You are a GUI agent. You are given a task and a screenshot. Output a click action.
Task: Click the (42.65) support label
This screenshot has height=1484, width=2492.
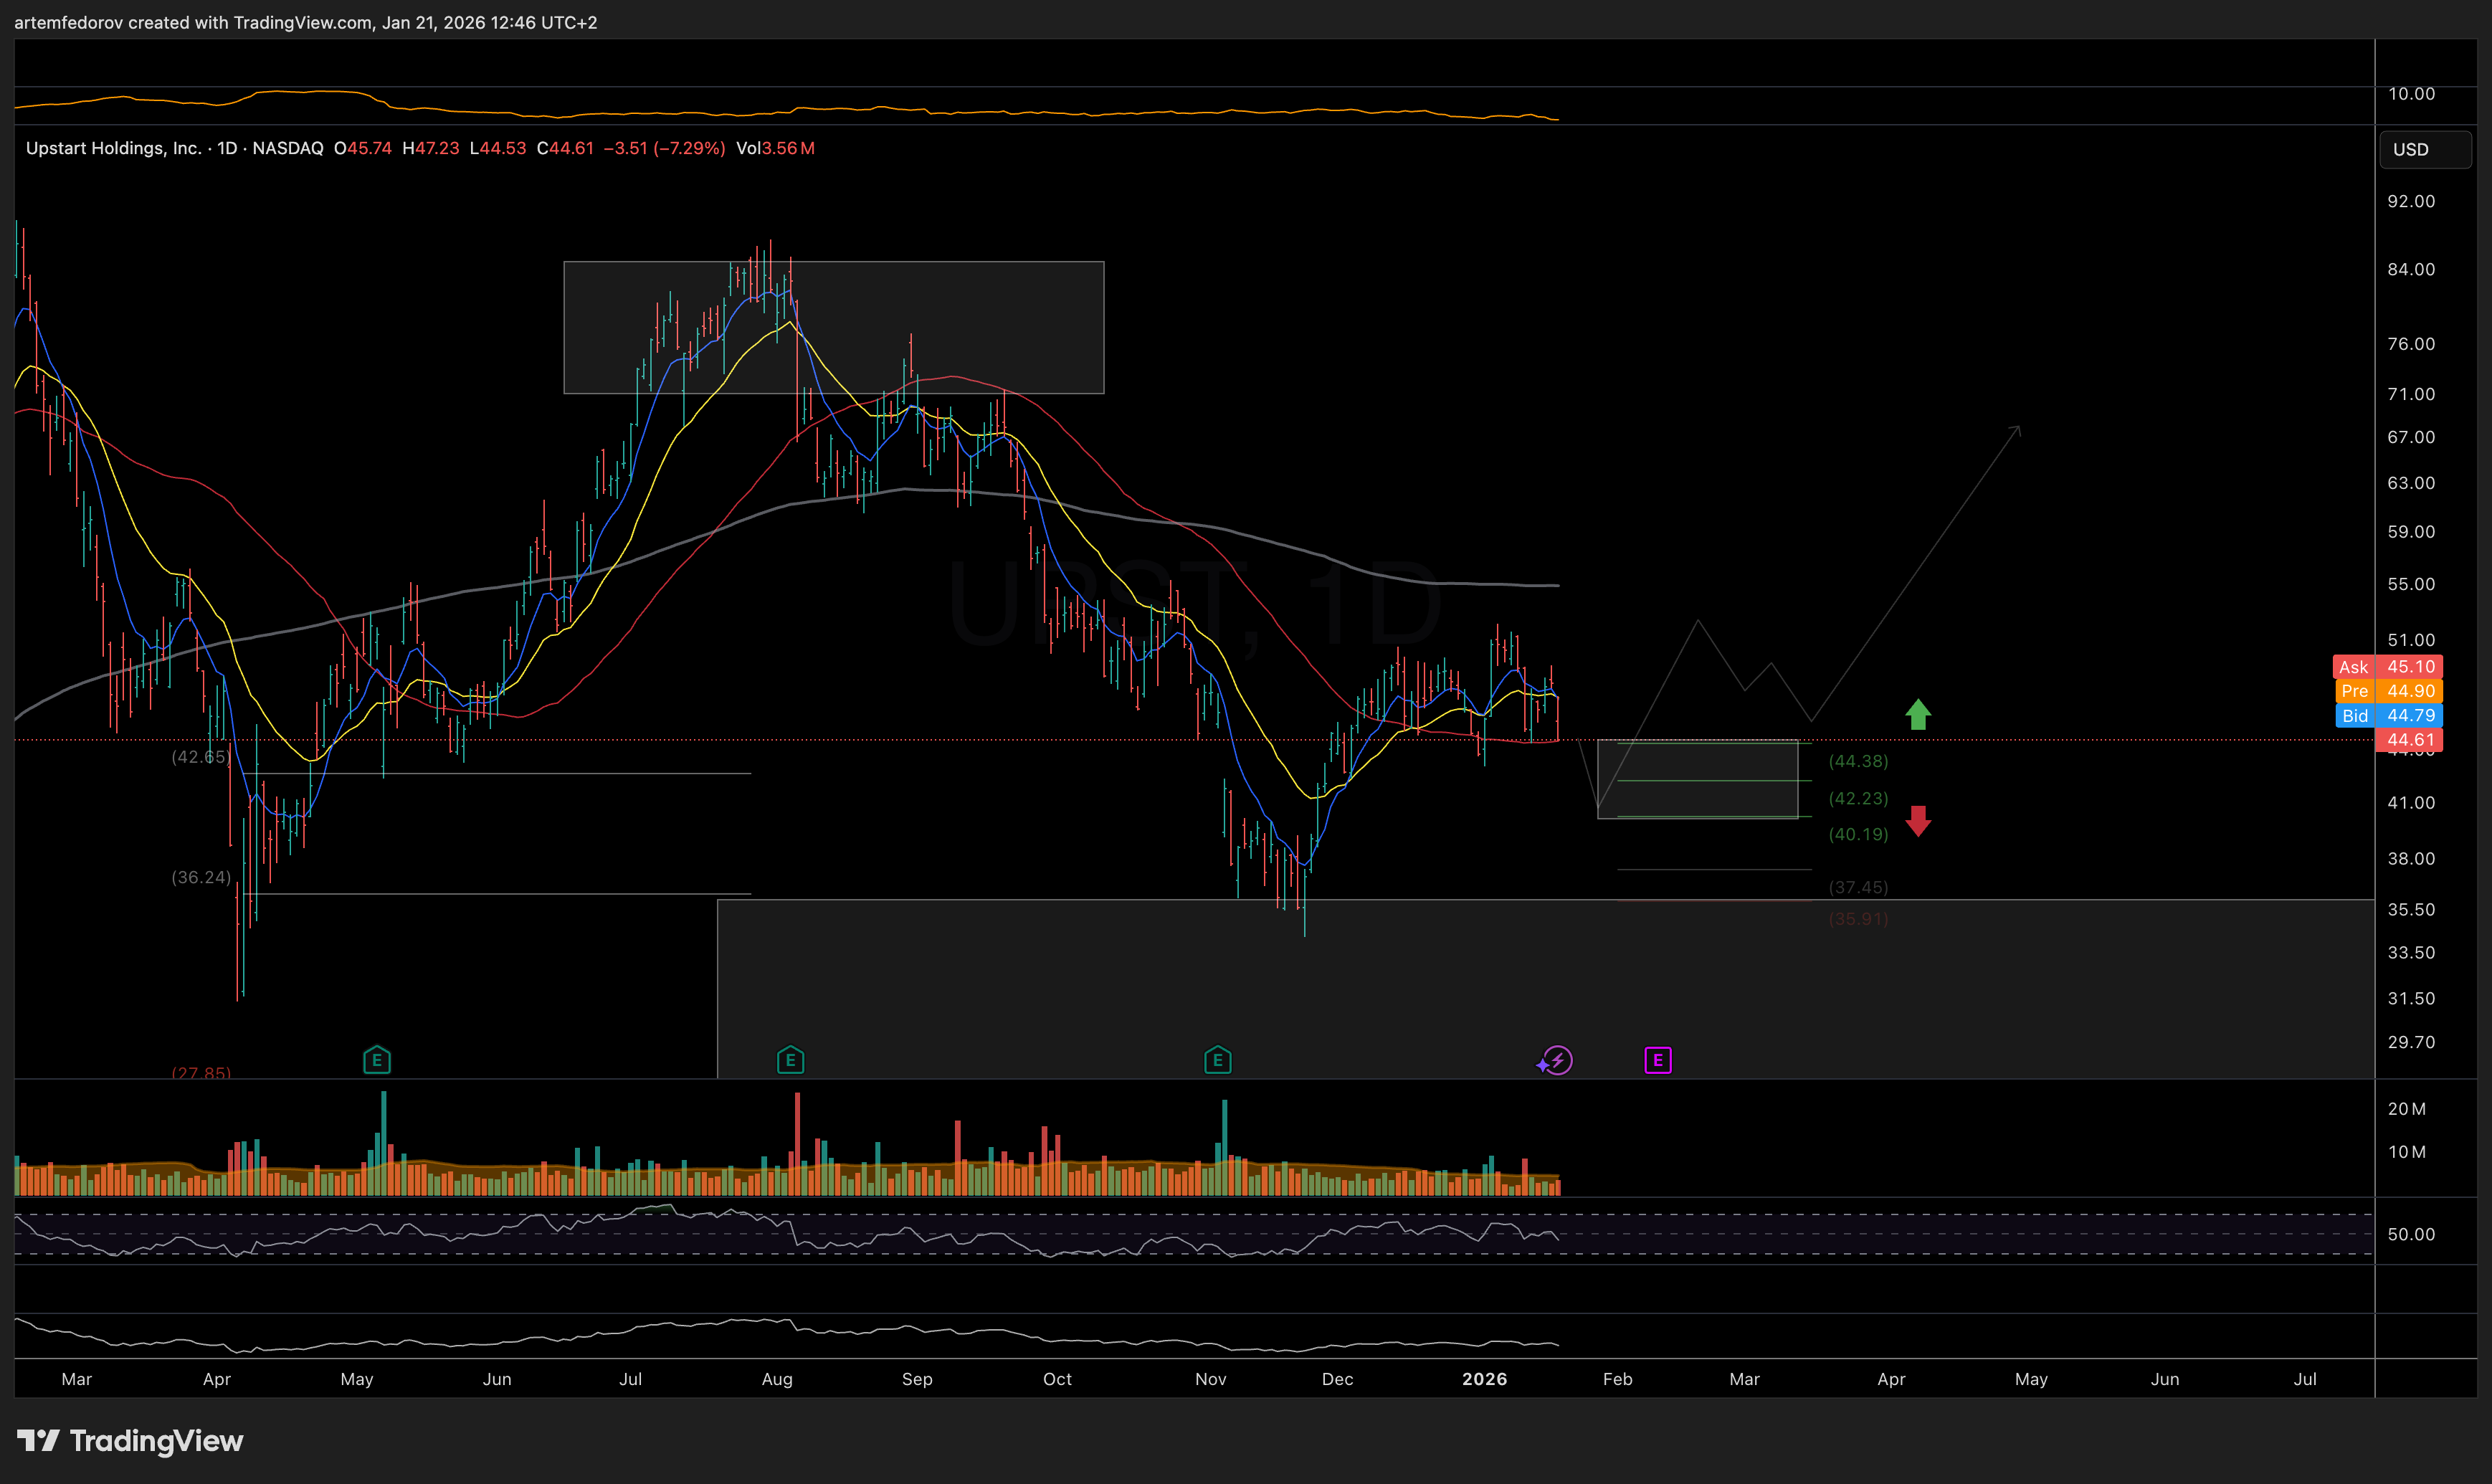[x=201, y=757]
